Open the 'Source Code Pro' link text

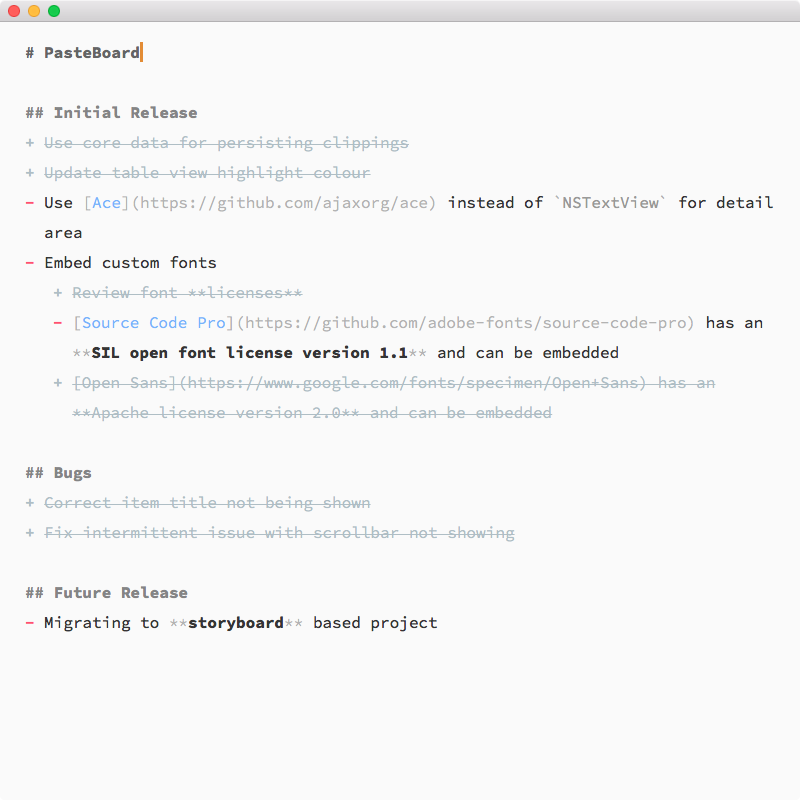coord(154,323)
